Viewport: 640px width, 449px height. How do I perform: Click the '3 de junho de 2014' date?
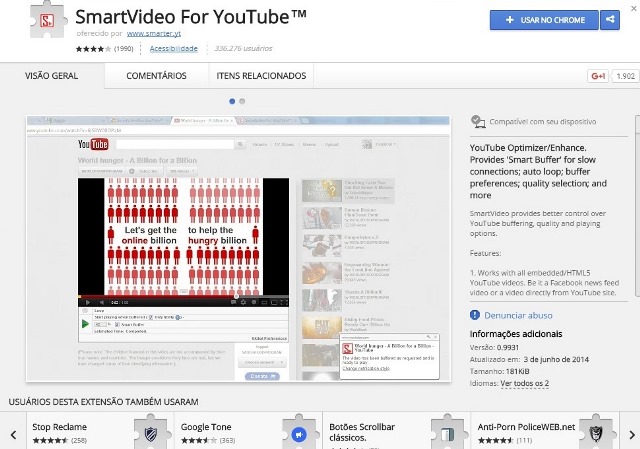tap(556, 359)
